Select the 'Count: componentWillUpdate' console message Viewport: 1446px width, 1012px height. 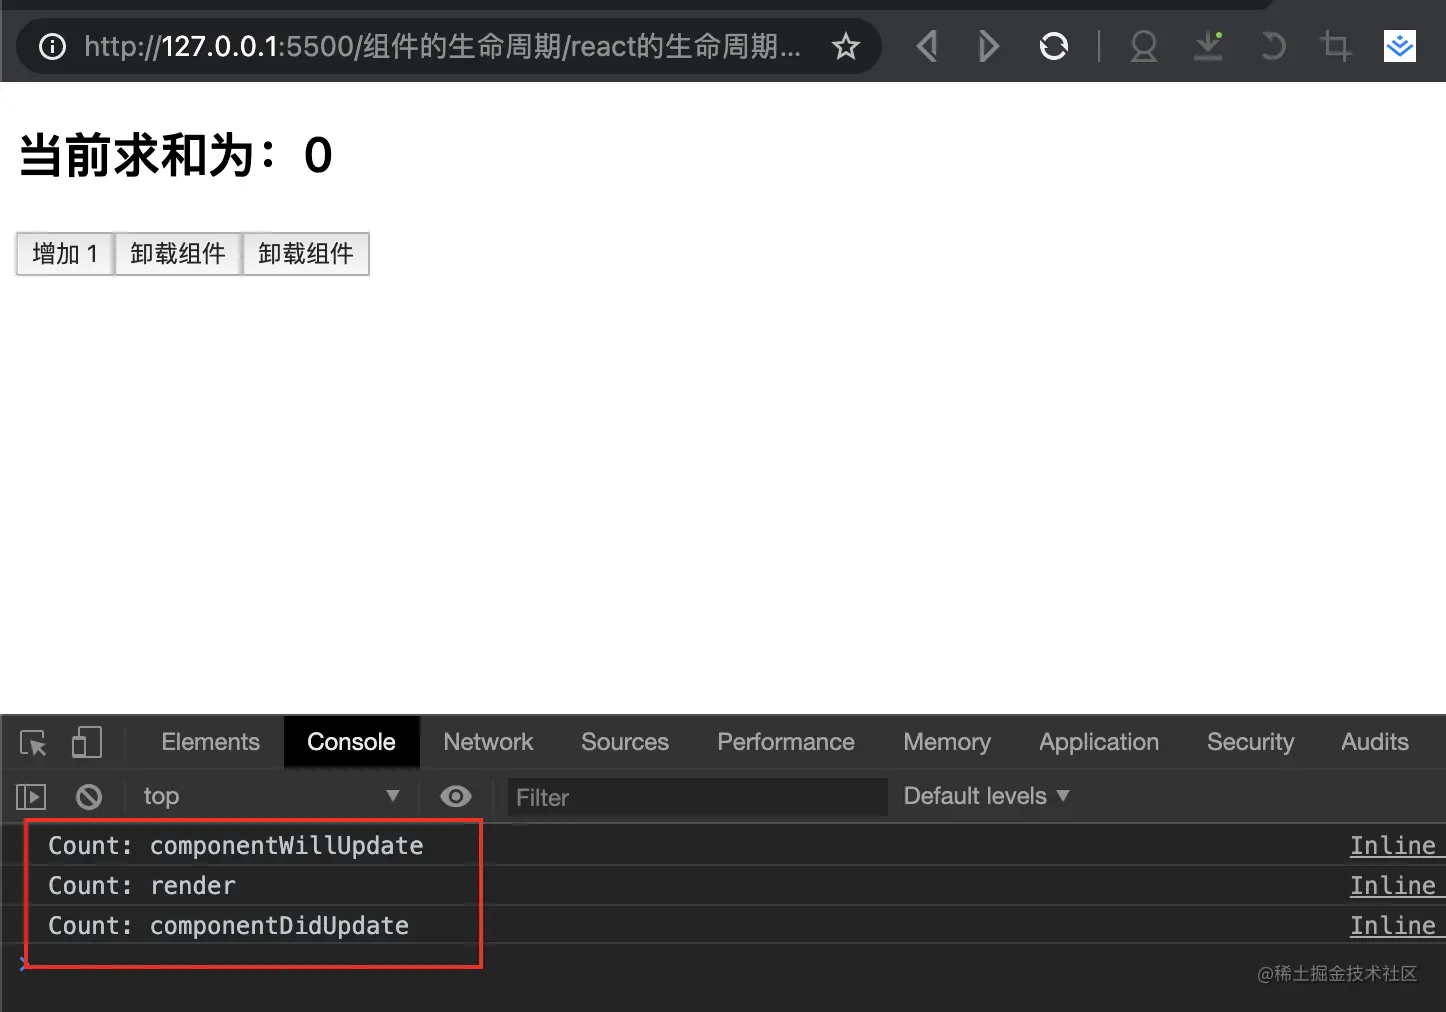click(236, 846)
